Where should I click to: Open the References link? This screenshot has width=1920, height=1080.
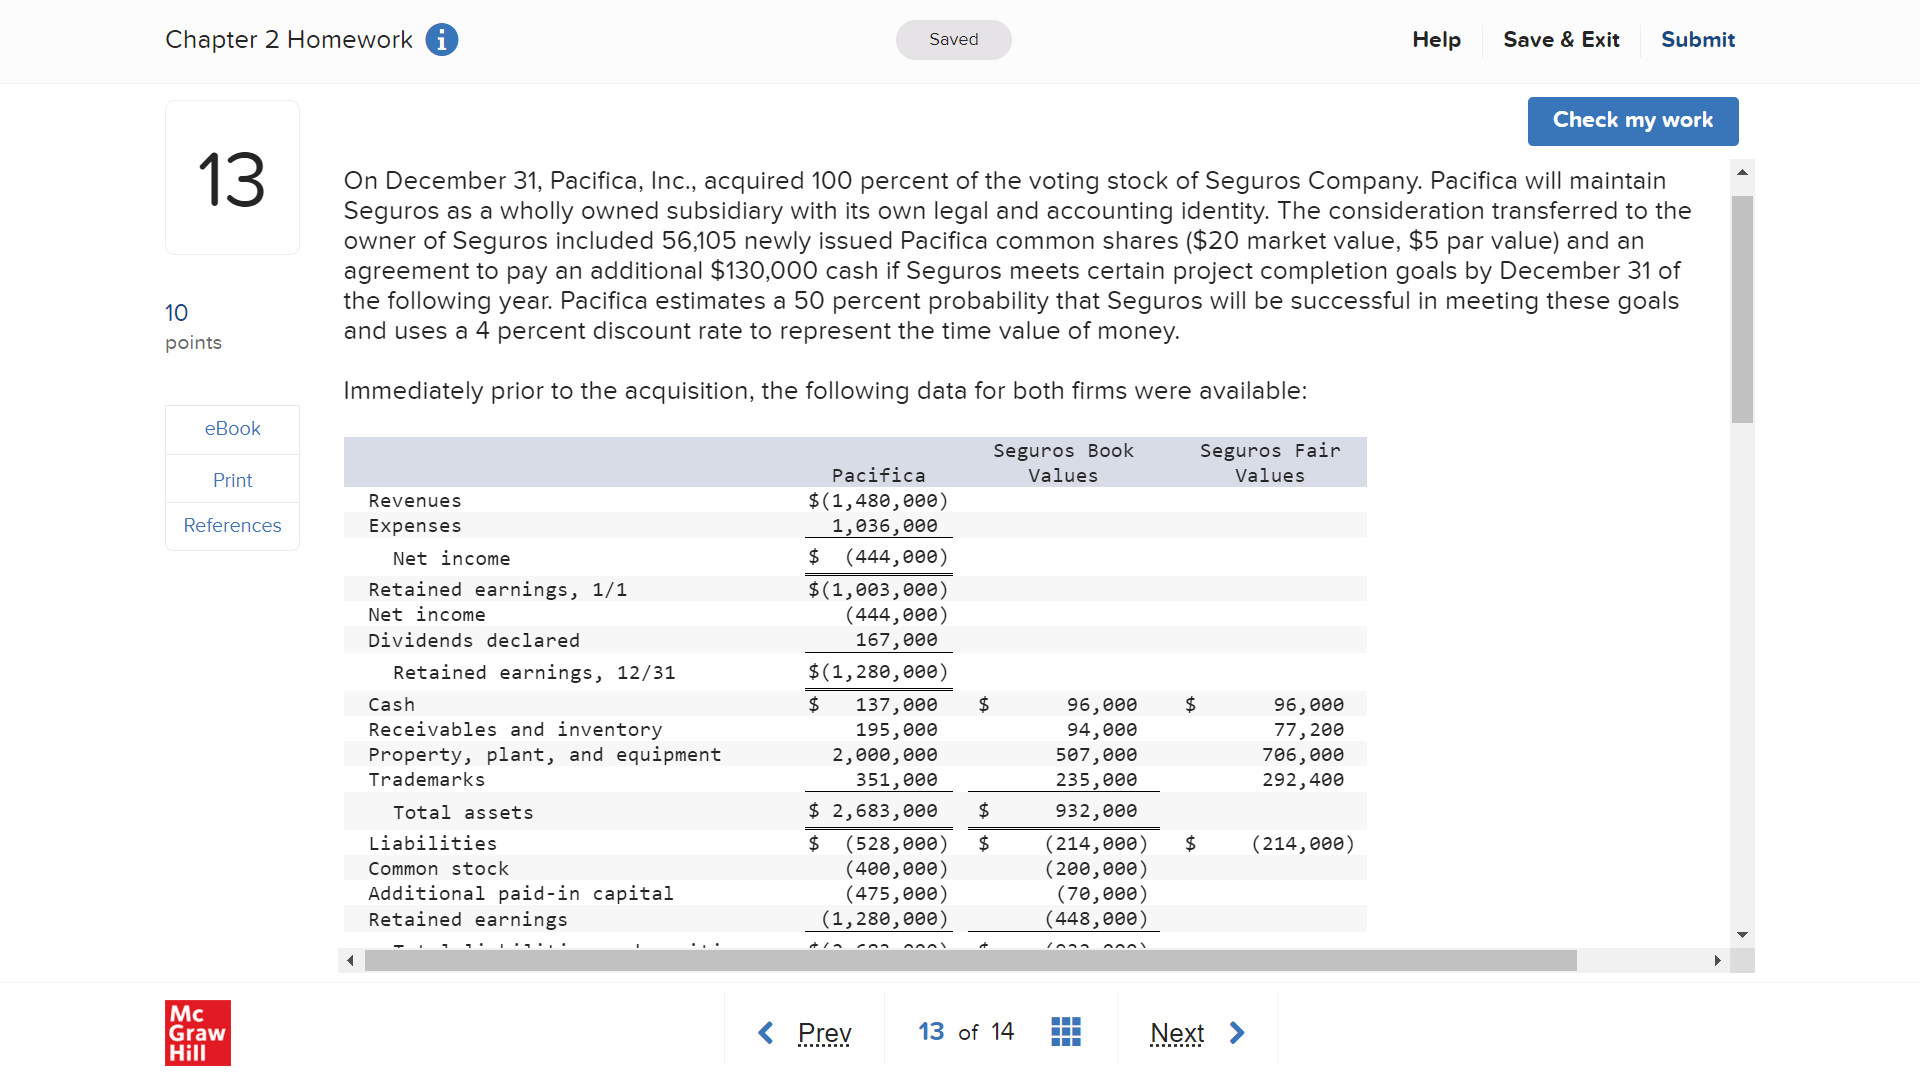[232, 526]
